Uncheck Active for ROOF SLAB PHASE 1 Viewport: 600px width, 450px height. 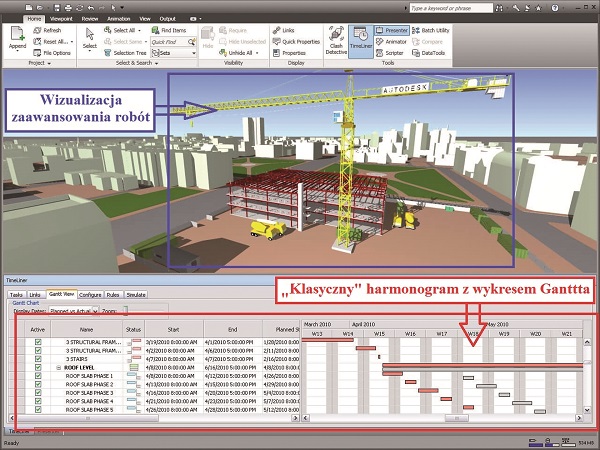[x=38, y=376]
